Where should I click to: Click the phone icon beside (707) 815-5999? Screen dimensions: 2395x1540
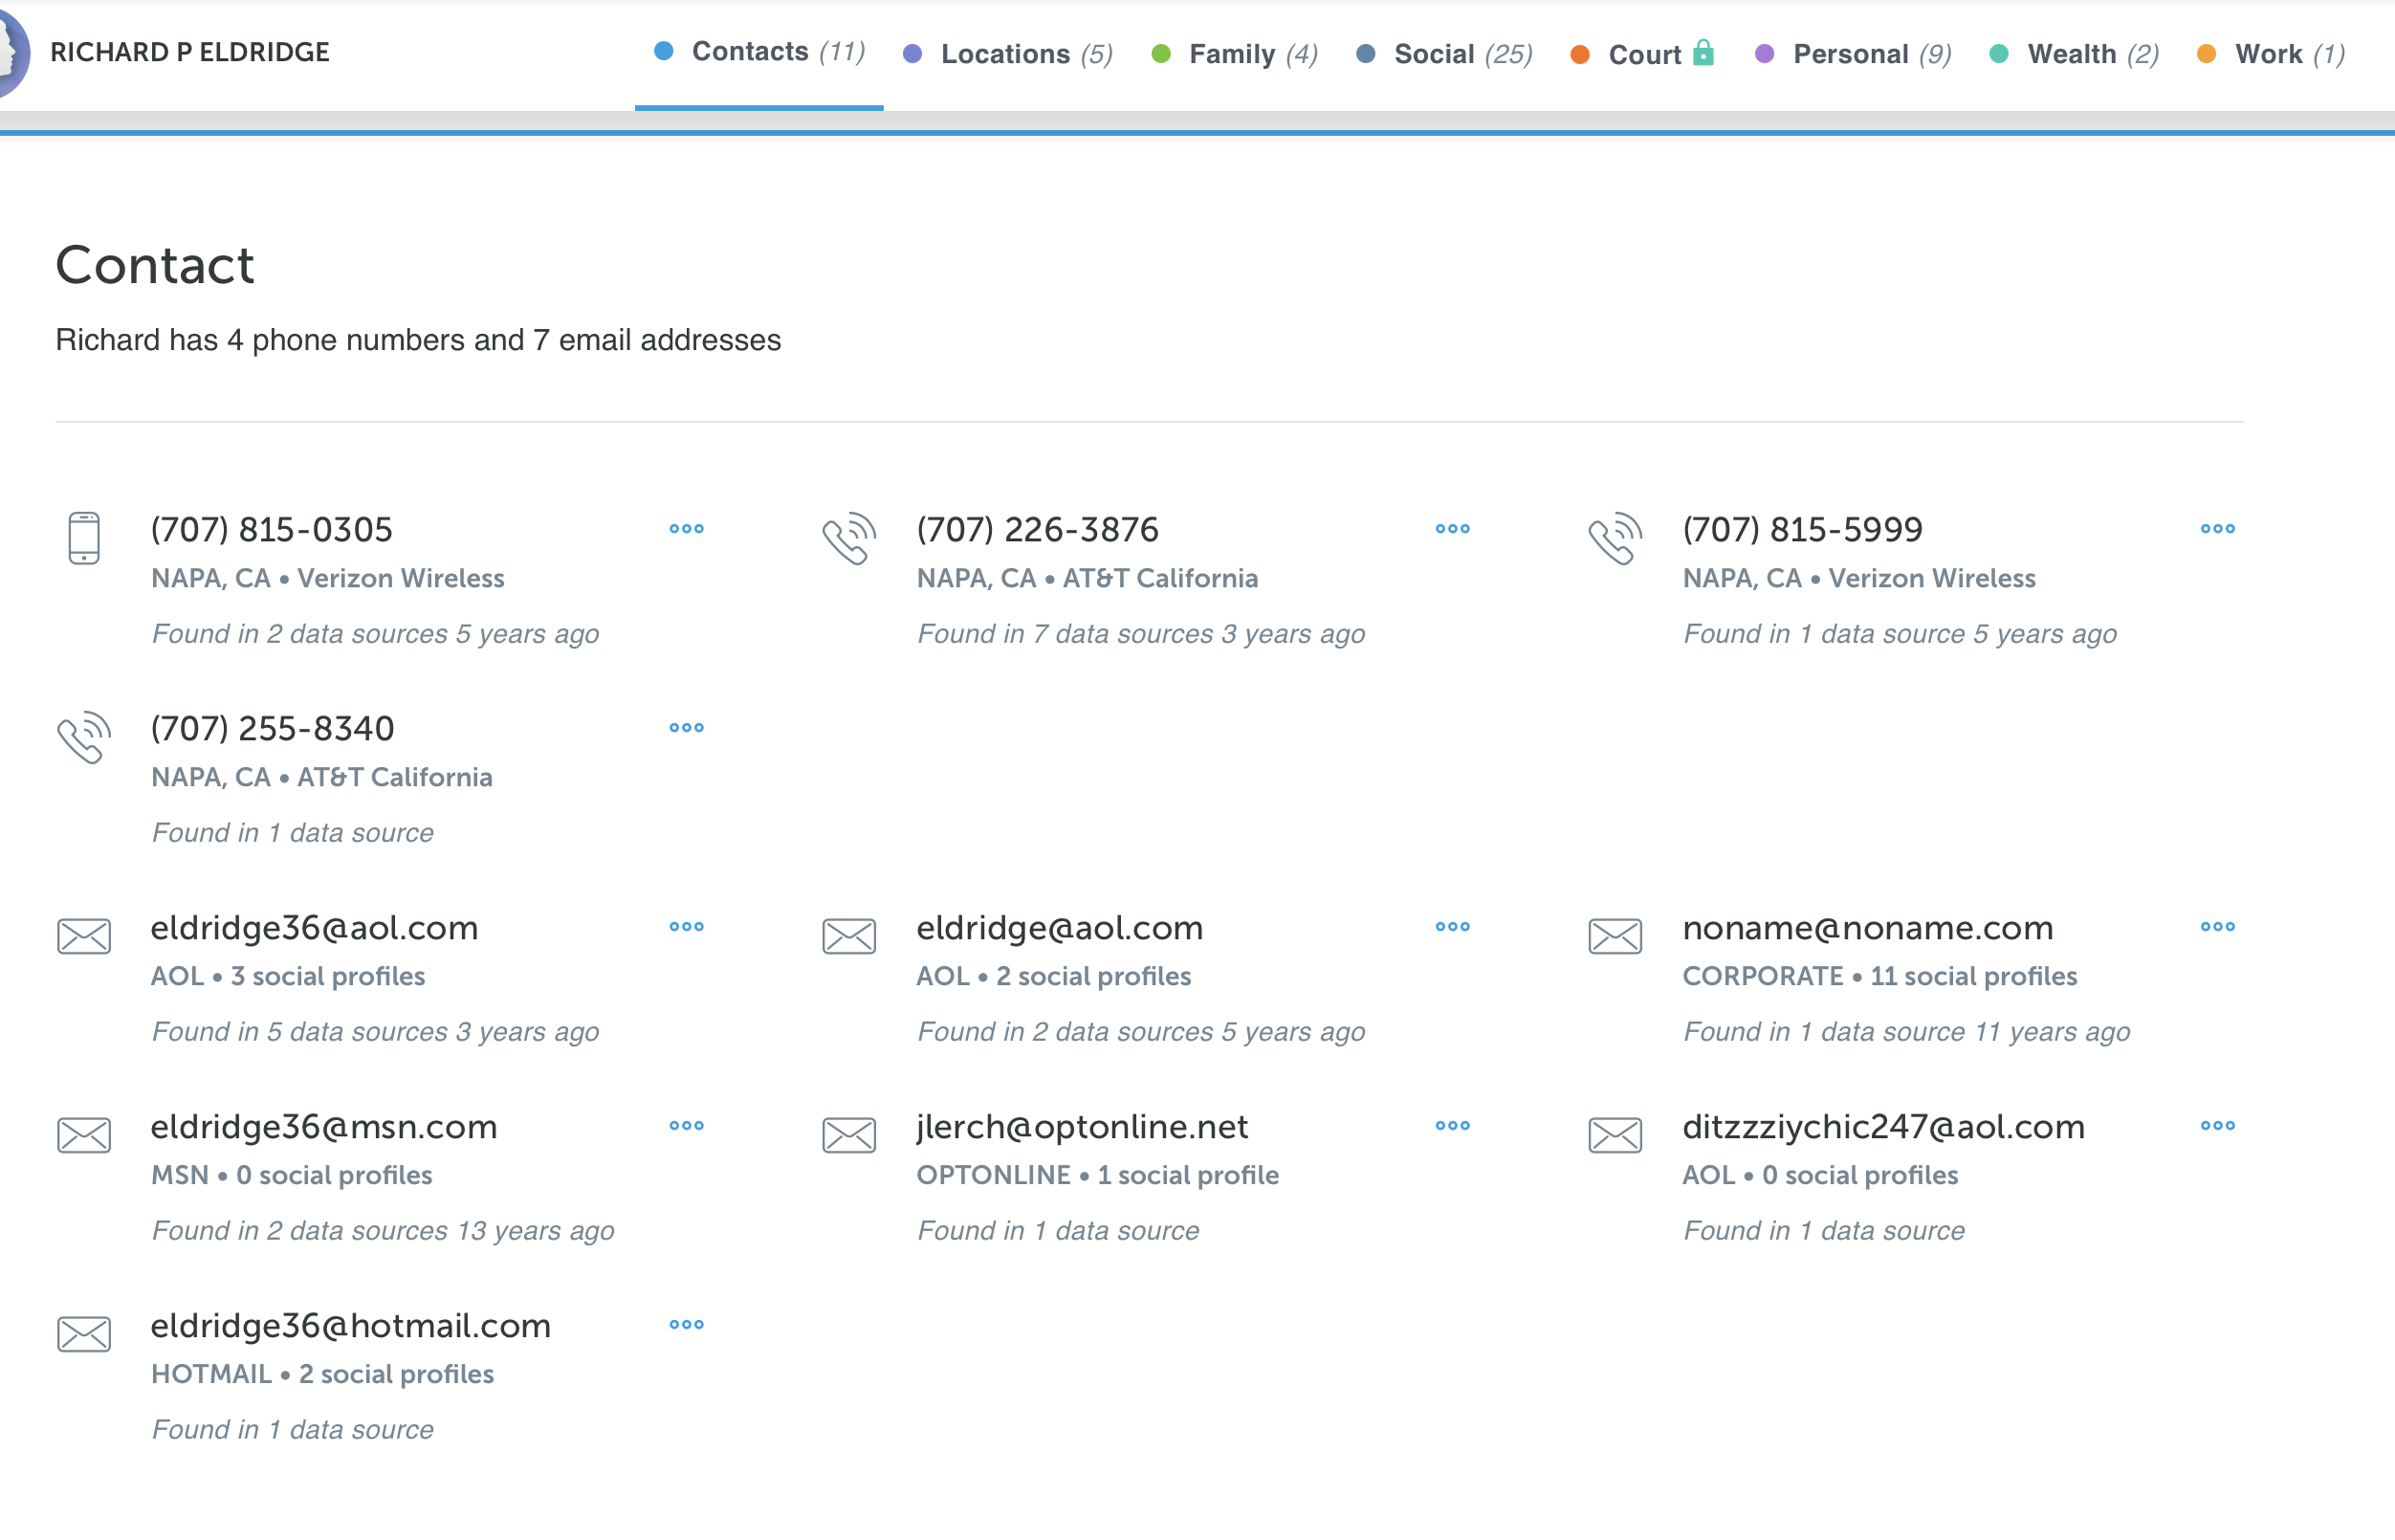coord(1615,538)
